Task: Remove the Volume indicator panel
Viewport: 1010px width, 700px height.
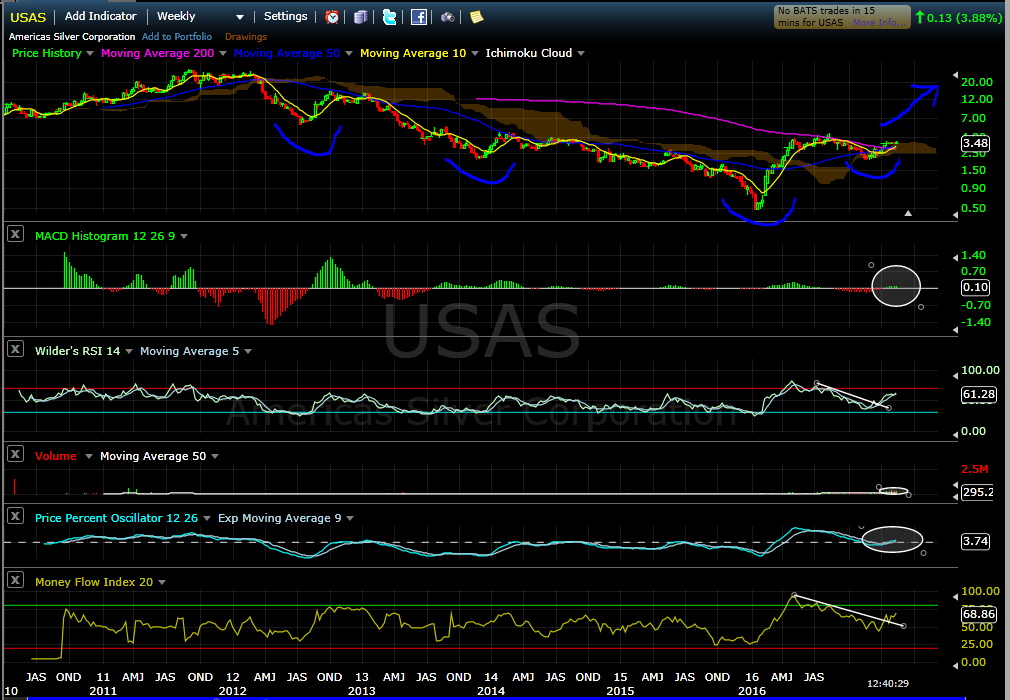Action: (15, 454)
